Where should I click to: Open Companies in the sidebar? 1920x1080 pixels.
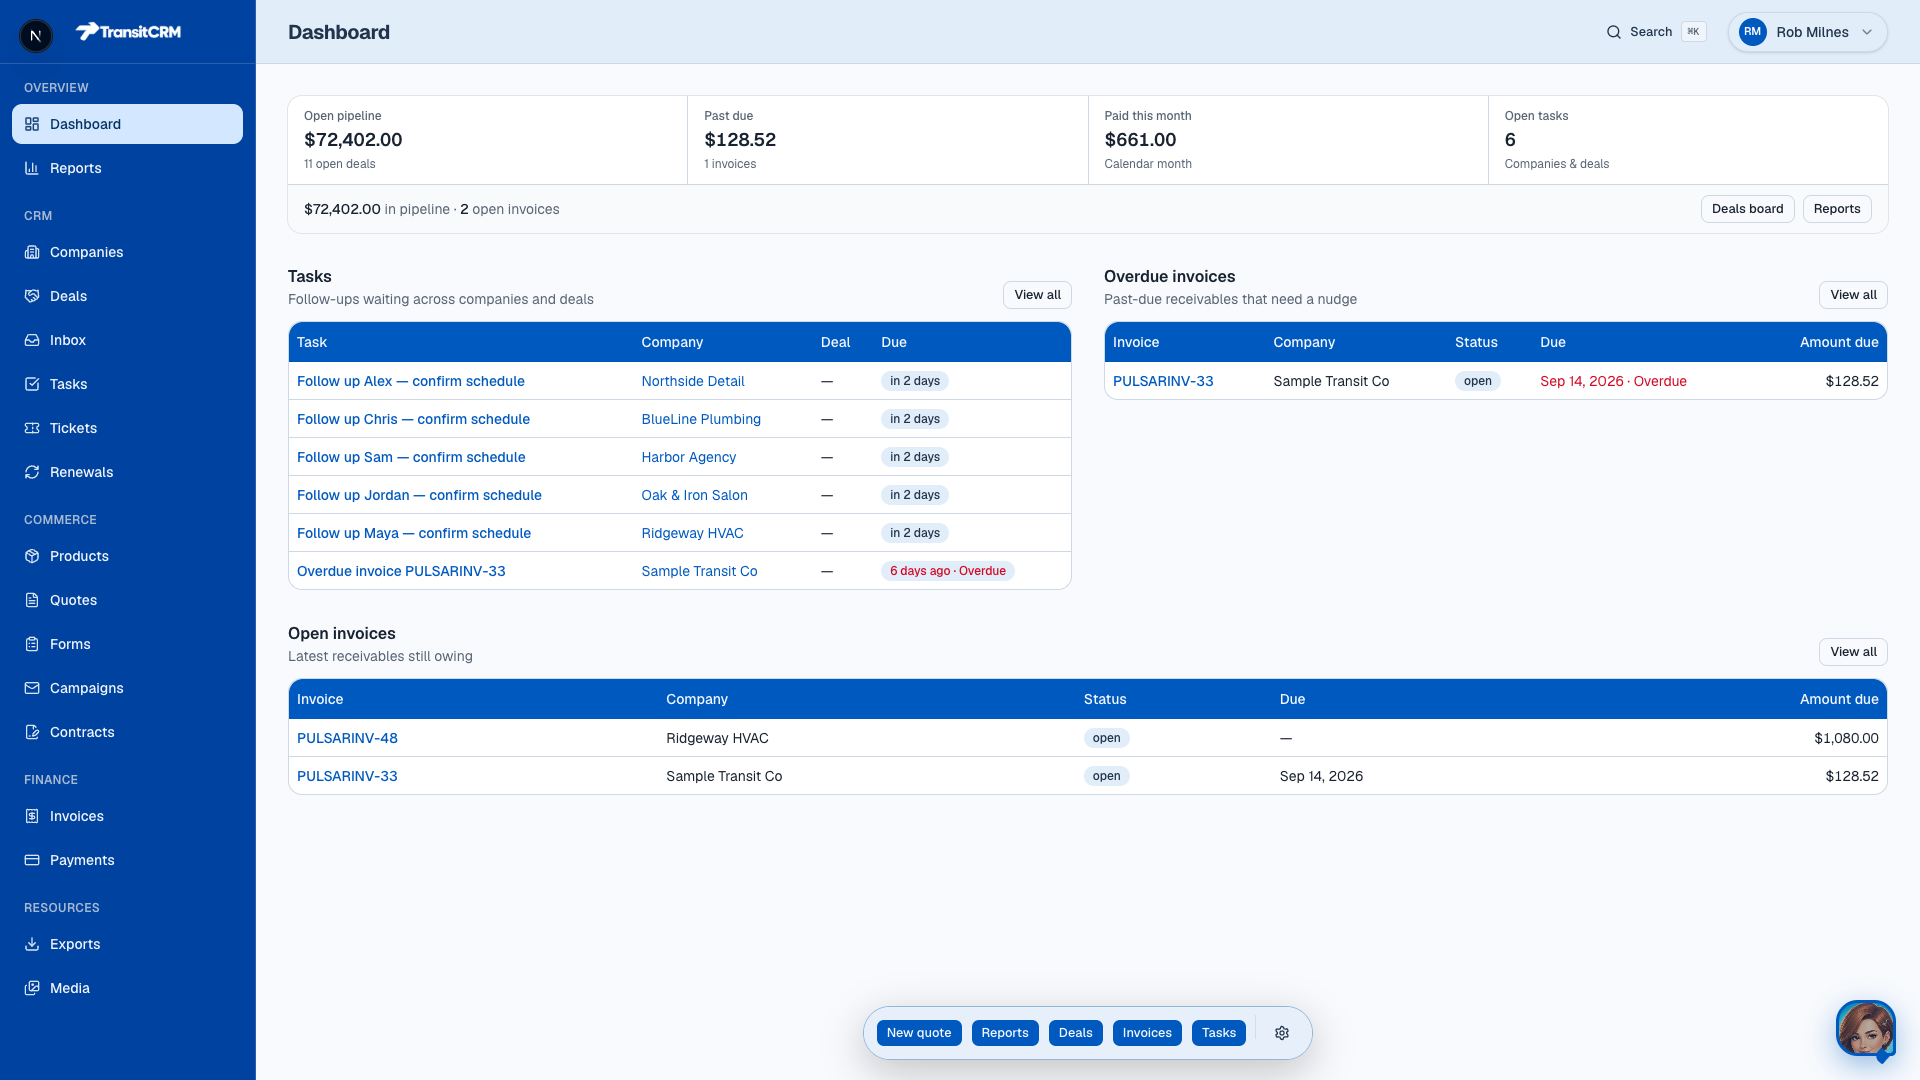click(x=127, y=252)
